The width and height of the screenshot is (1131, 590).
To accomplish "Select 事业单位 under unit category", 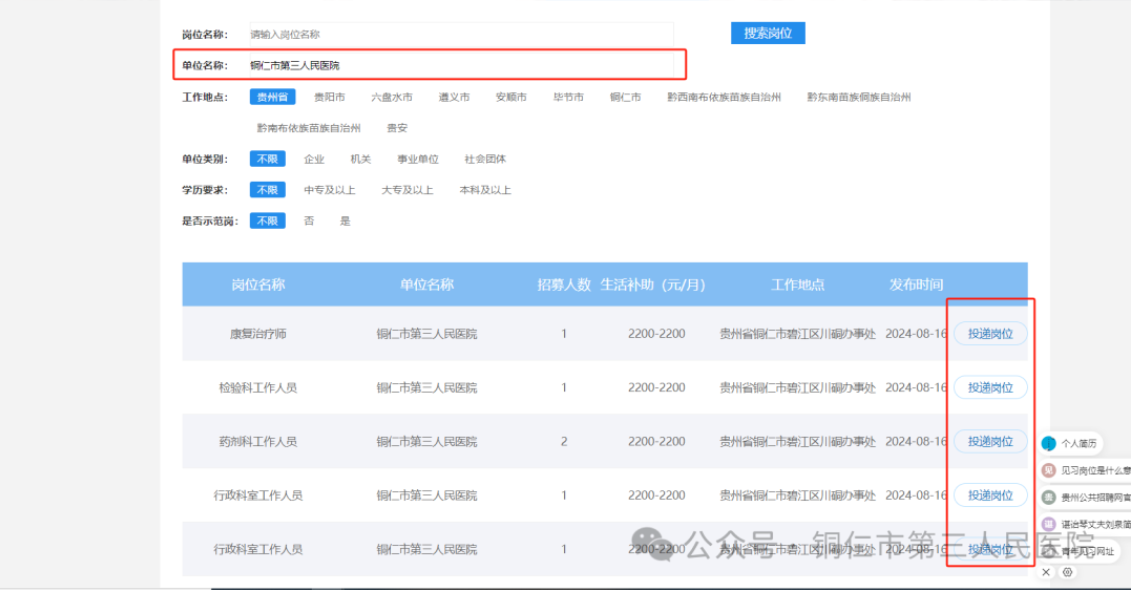I will coord(417,159).
